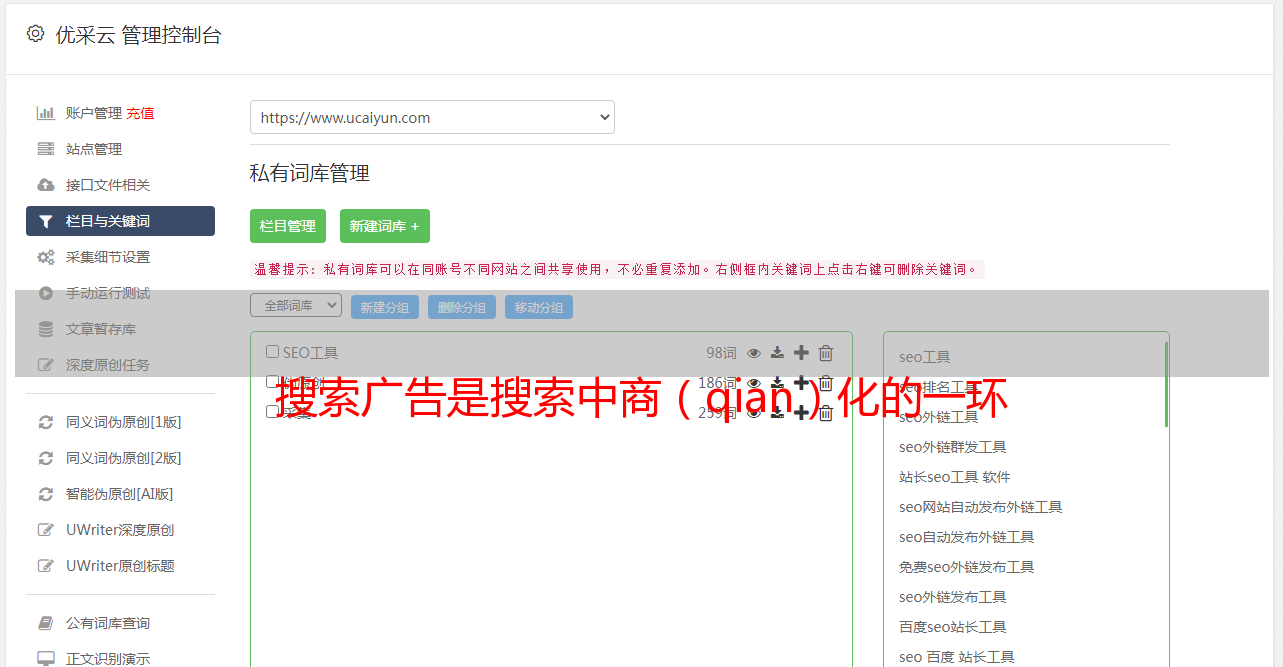Click the eye icon on 259词 row

[754, 413]
